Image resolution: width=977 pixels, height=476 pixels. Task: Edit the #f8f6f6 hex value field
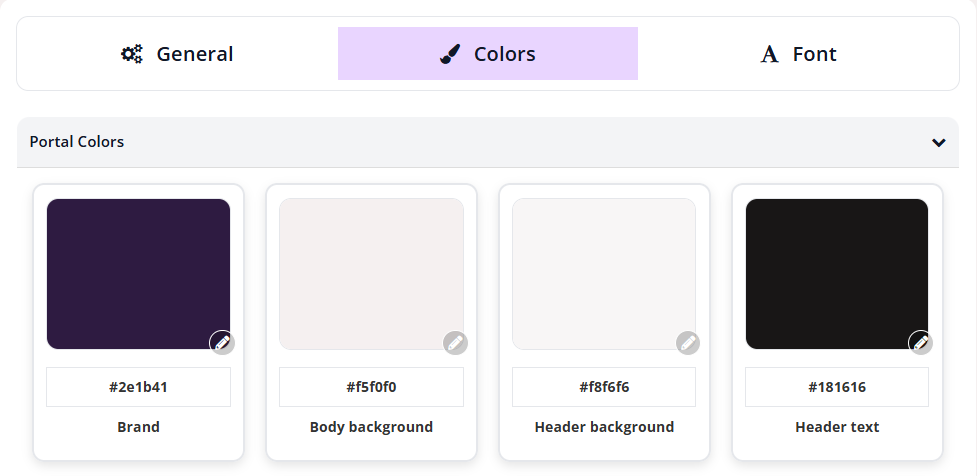tap(604, 387)
